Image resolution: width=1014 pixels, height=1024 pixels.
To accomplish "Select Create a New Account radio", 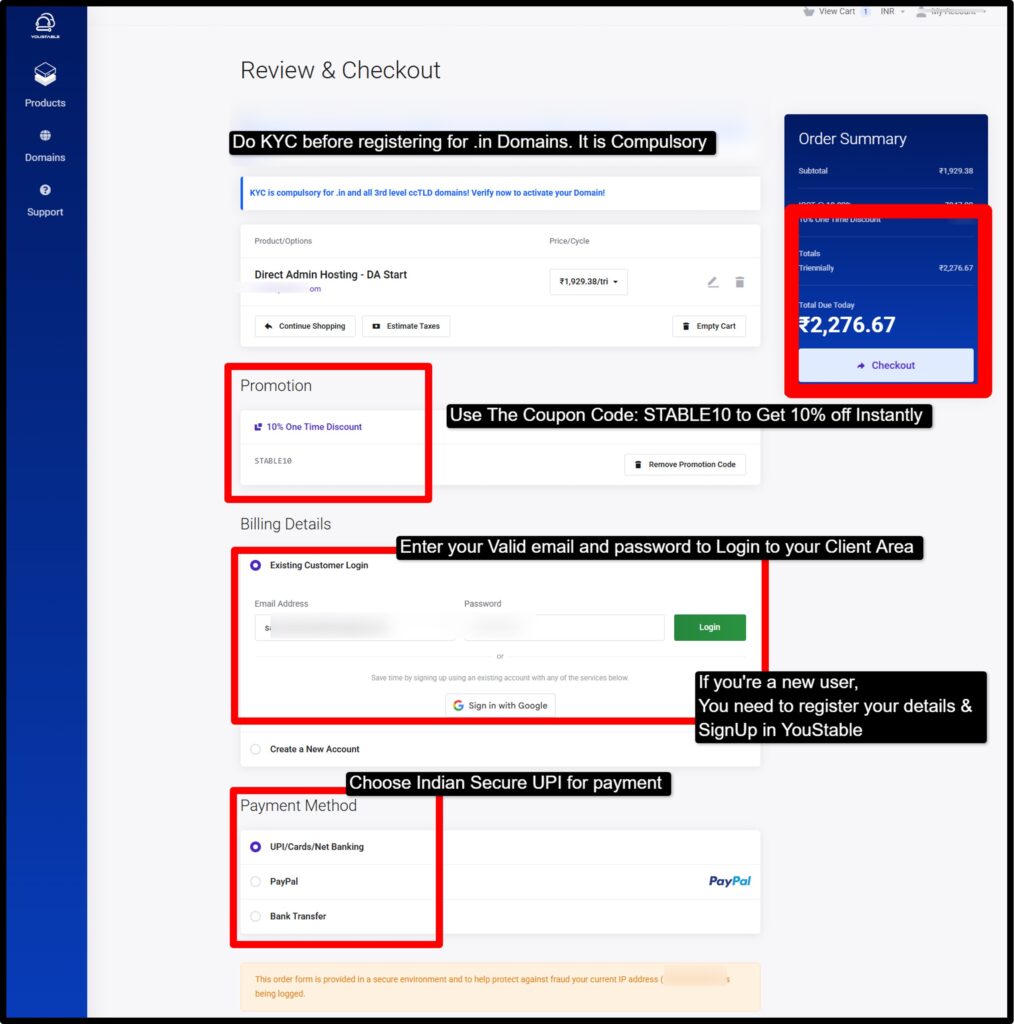I will pyautogui.click(x=255, y=749).
